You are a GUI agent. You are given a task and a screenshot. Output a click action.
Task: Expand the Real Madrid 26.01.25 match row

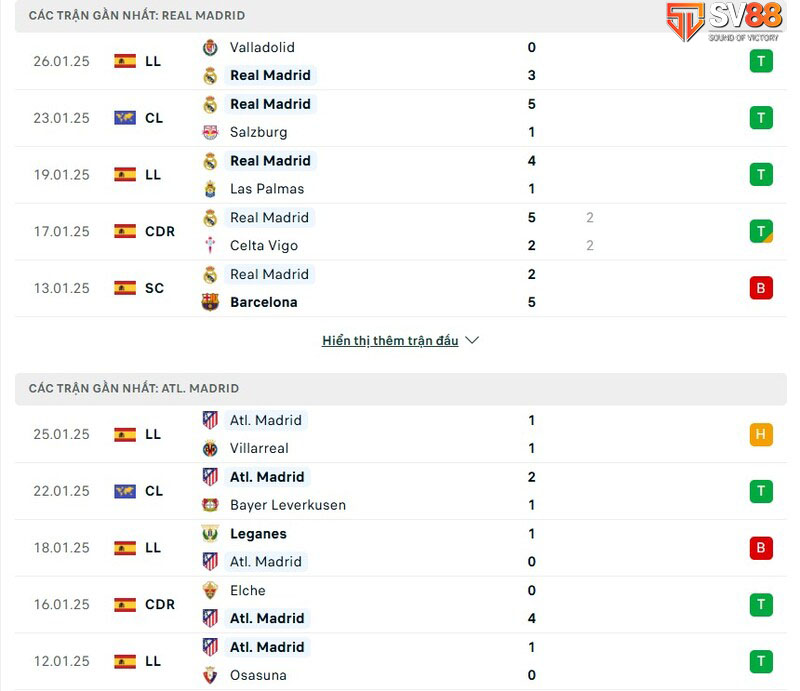[x=400, y=61]
